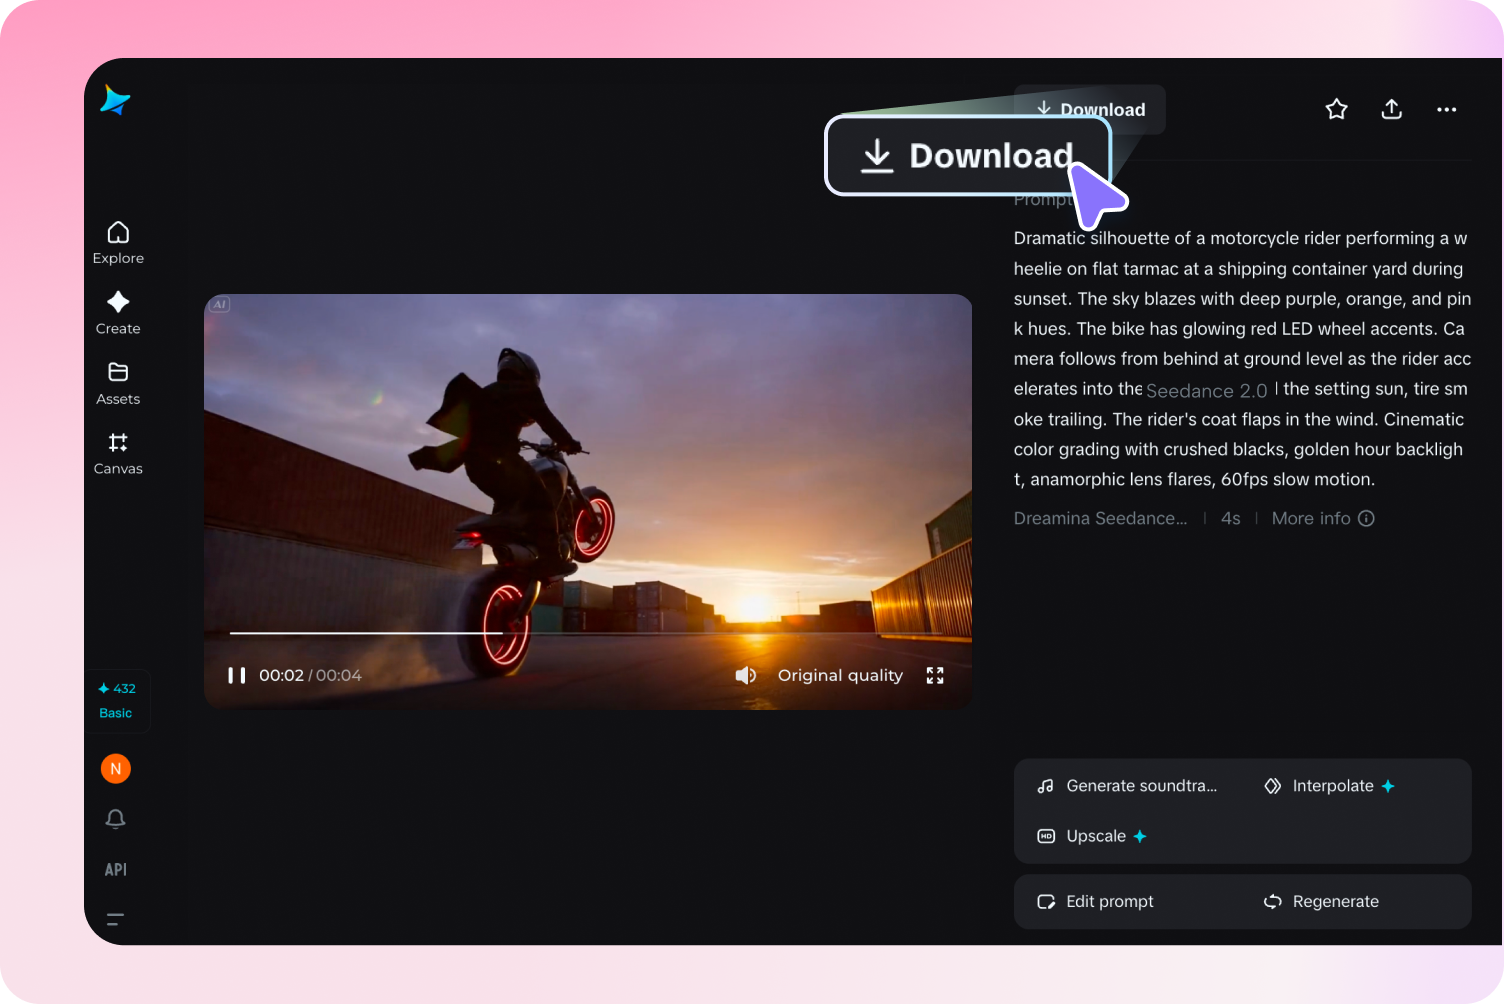Open the Assets library

click(x=118, y=383)
